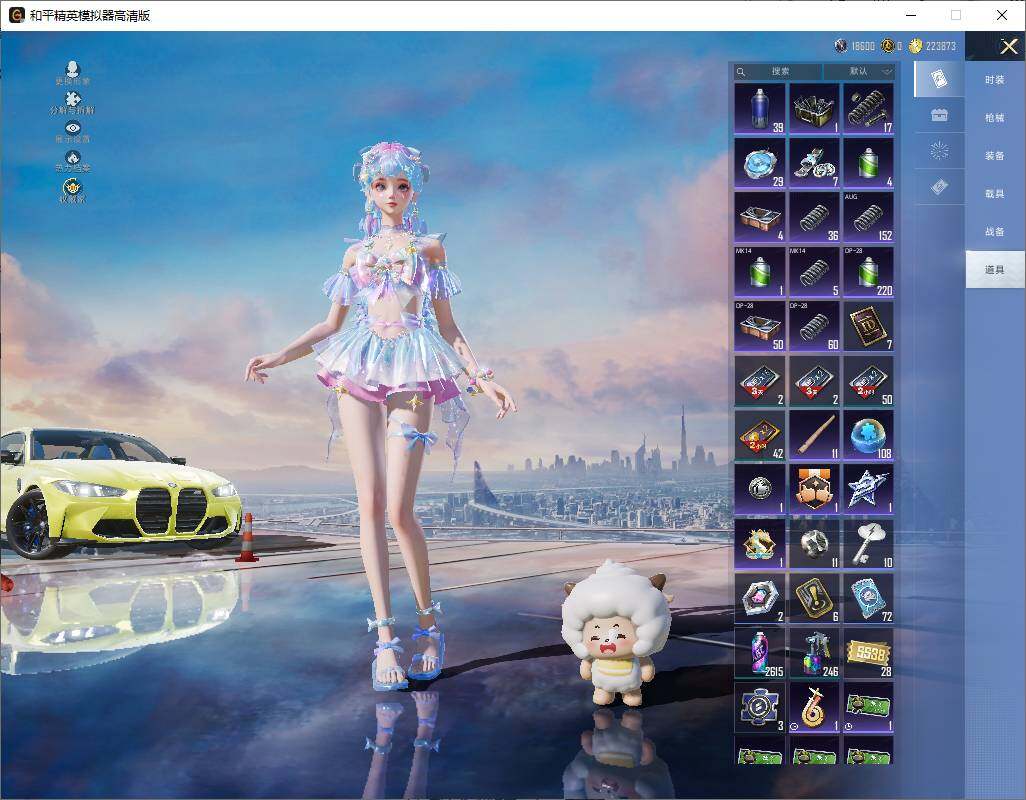The height and width of the screenshot is (800, 1026).
Task: Click the 18600 currency icon at top
Action: (x=841, y=46)
